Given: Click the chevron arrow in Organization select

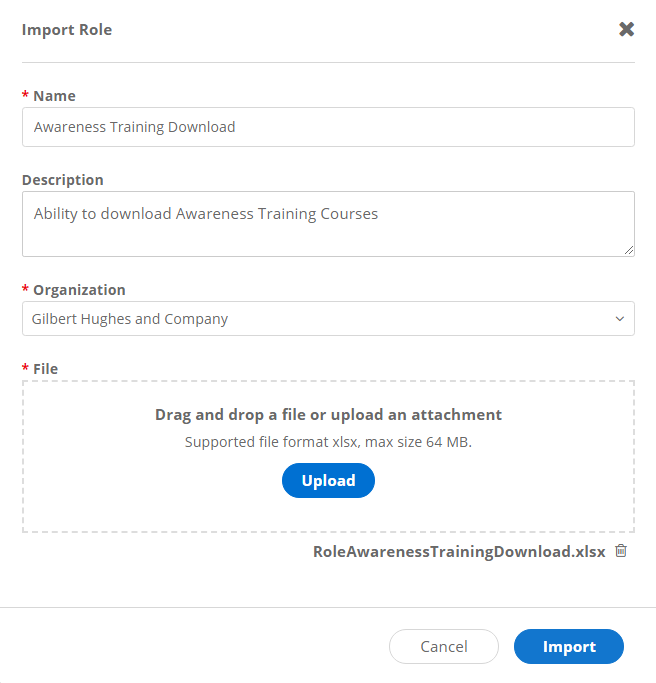Looking at the screenshot, I should pos(620,319).
